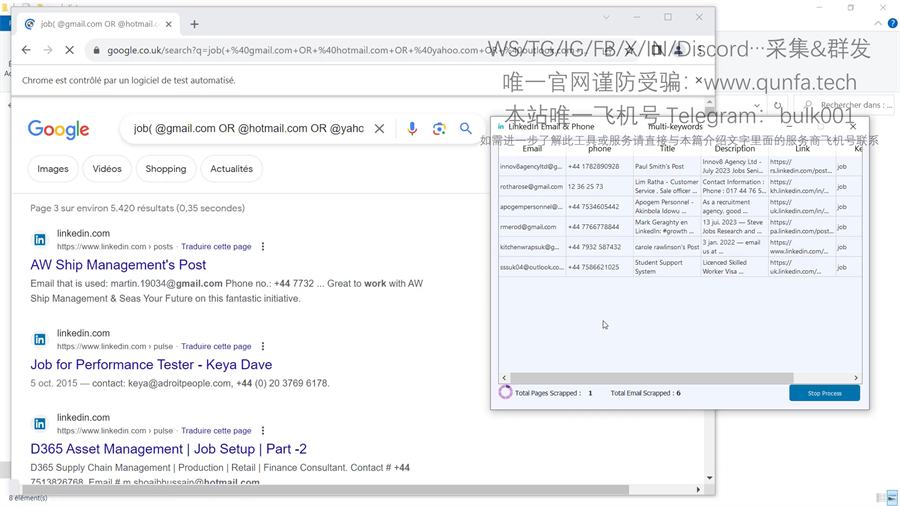The image size is (900, 506).
Task: Translate the AW Ship Management page
Action: (x=216, y=247)
